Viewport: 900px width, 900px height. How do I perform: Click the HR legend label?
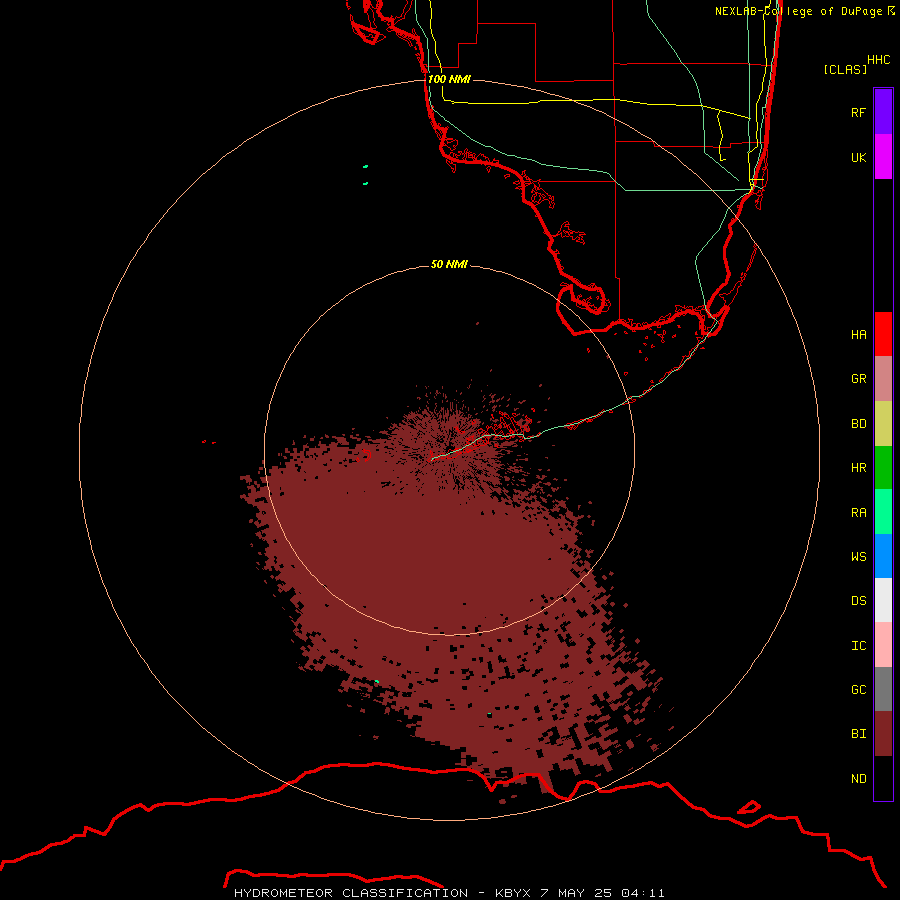point(858,468)
